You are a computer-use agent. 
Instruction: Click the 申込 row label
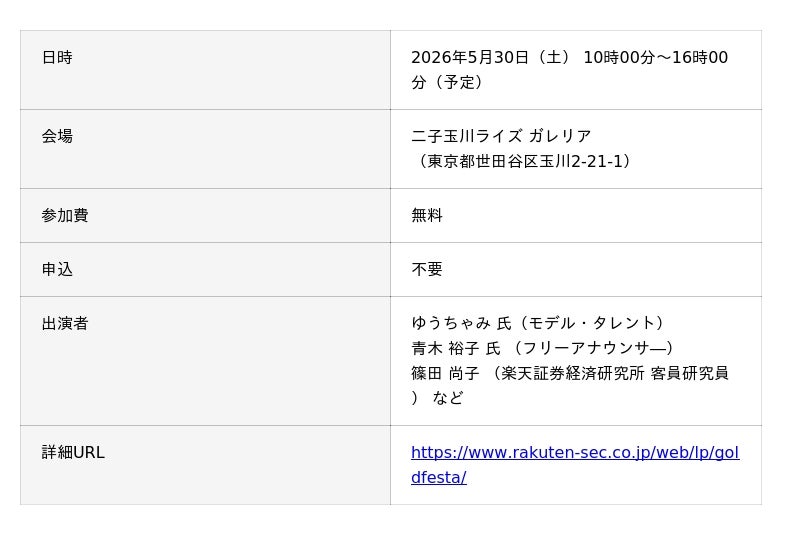coord(57,270)
